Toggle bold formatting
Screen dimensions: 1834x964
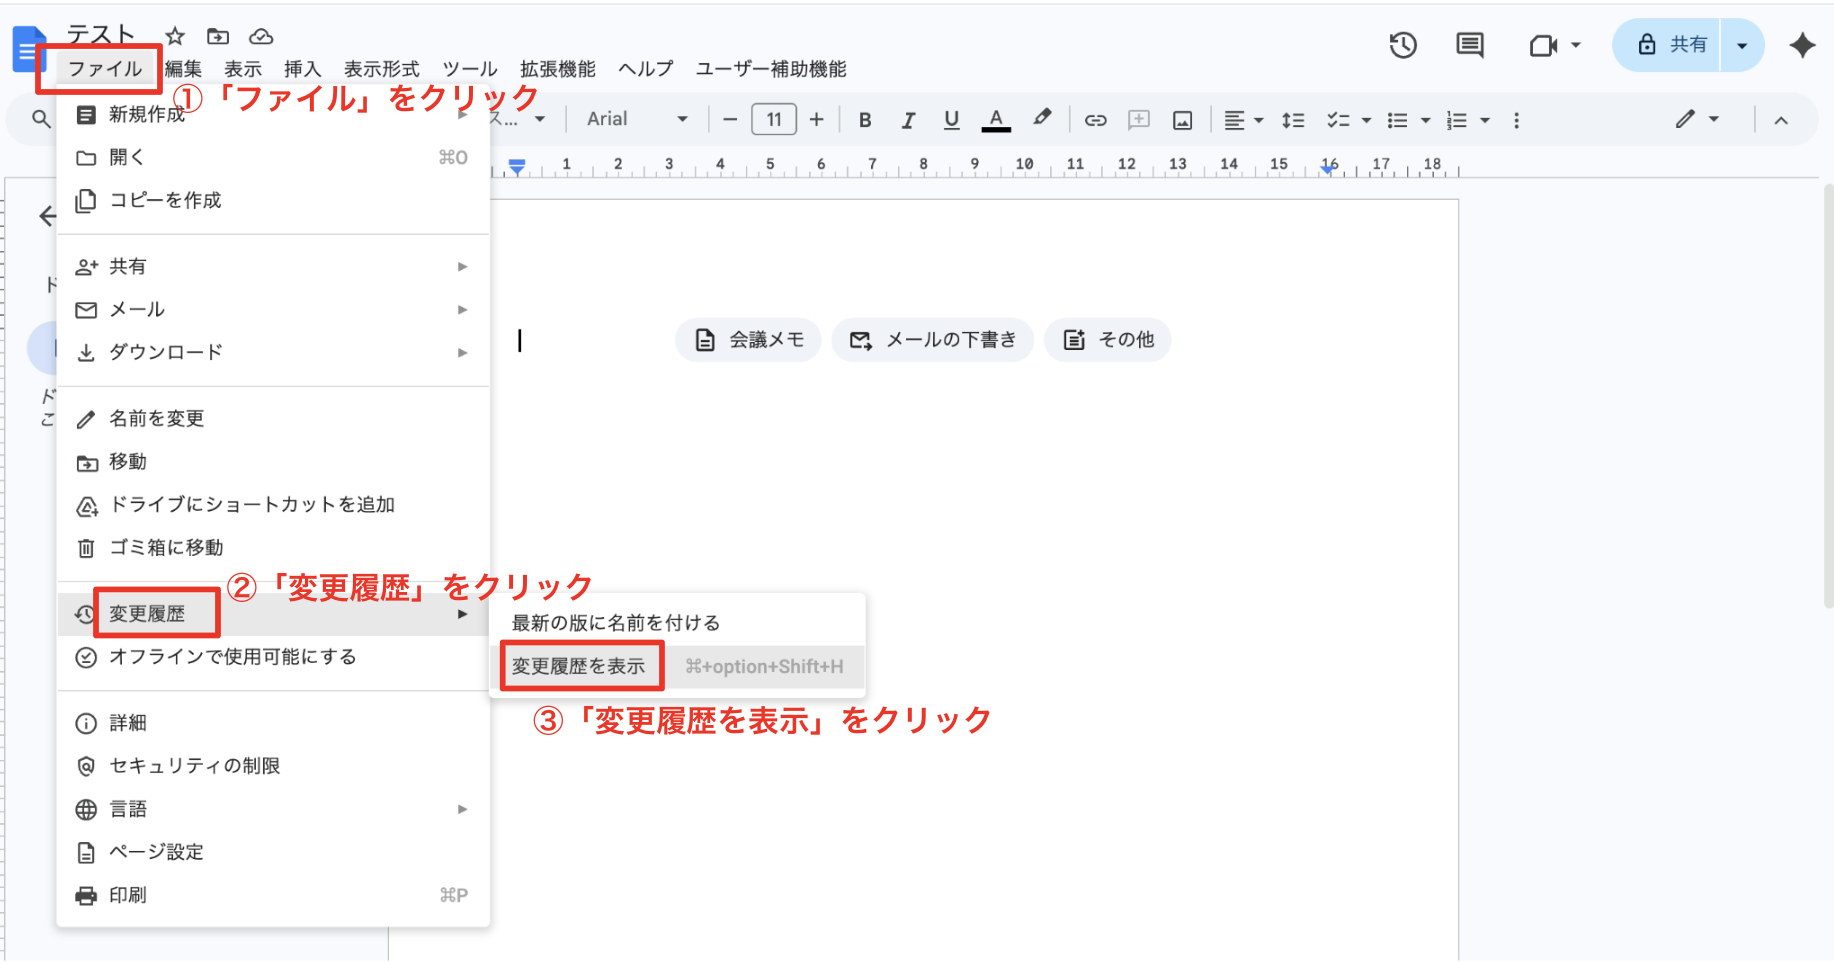[865, 120]
